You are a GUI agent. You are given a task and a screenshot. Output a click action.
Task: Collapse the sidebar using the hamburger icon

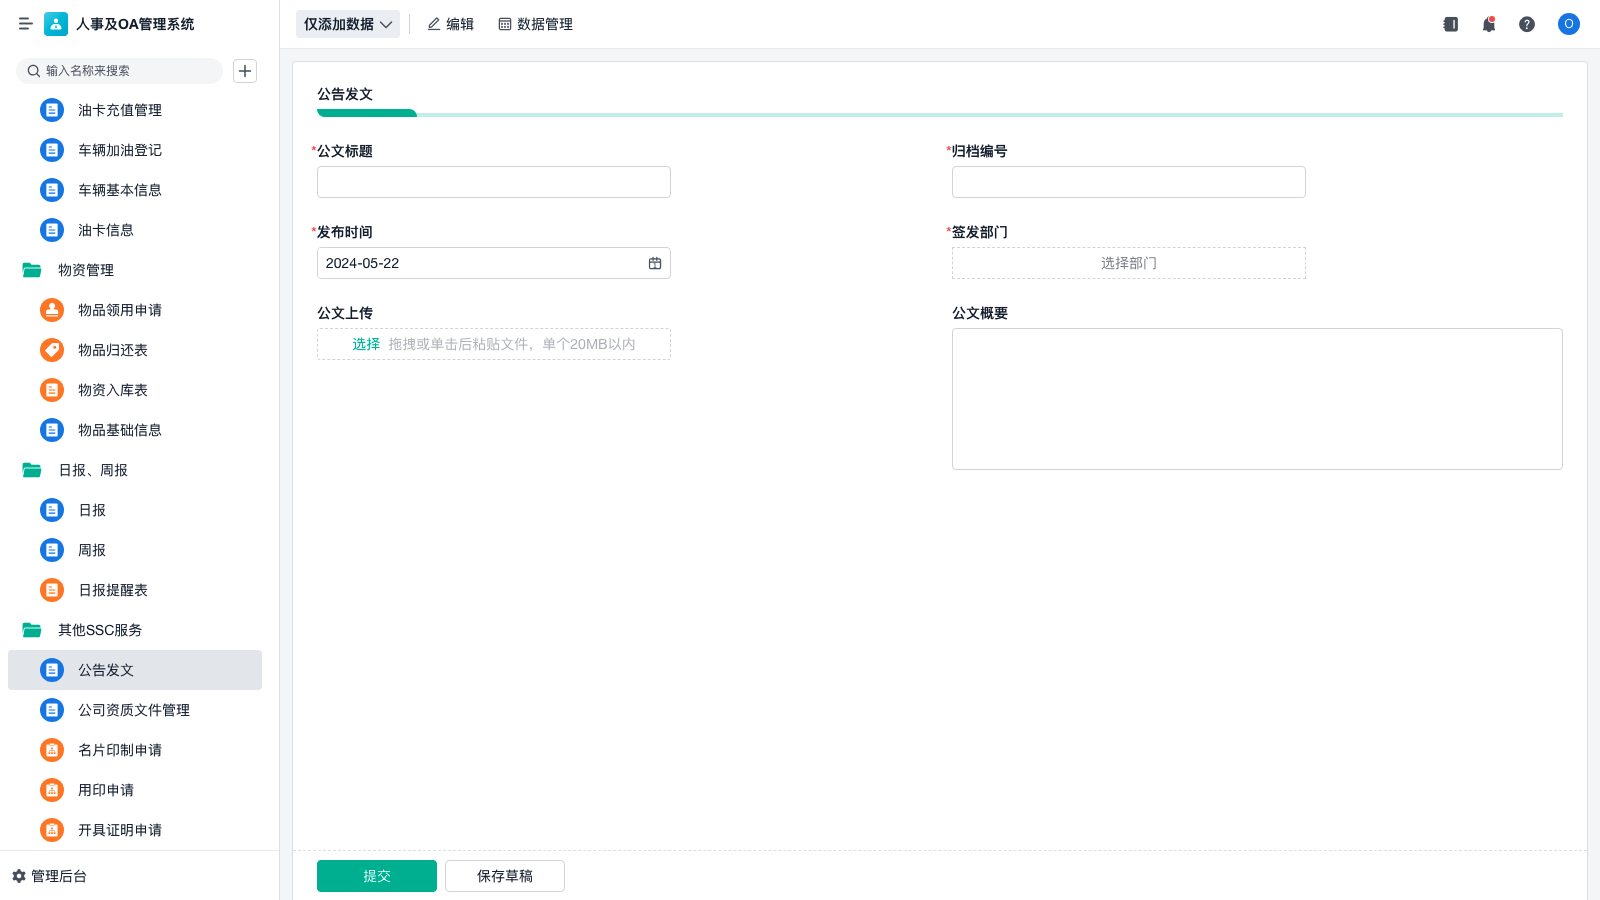[x=25, y=24]
